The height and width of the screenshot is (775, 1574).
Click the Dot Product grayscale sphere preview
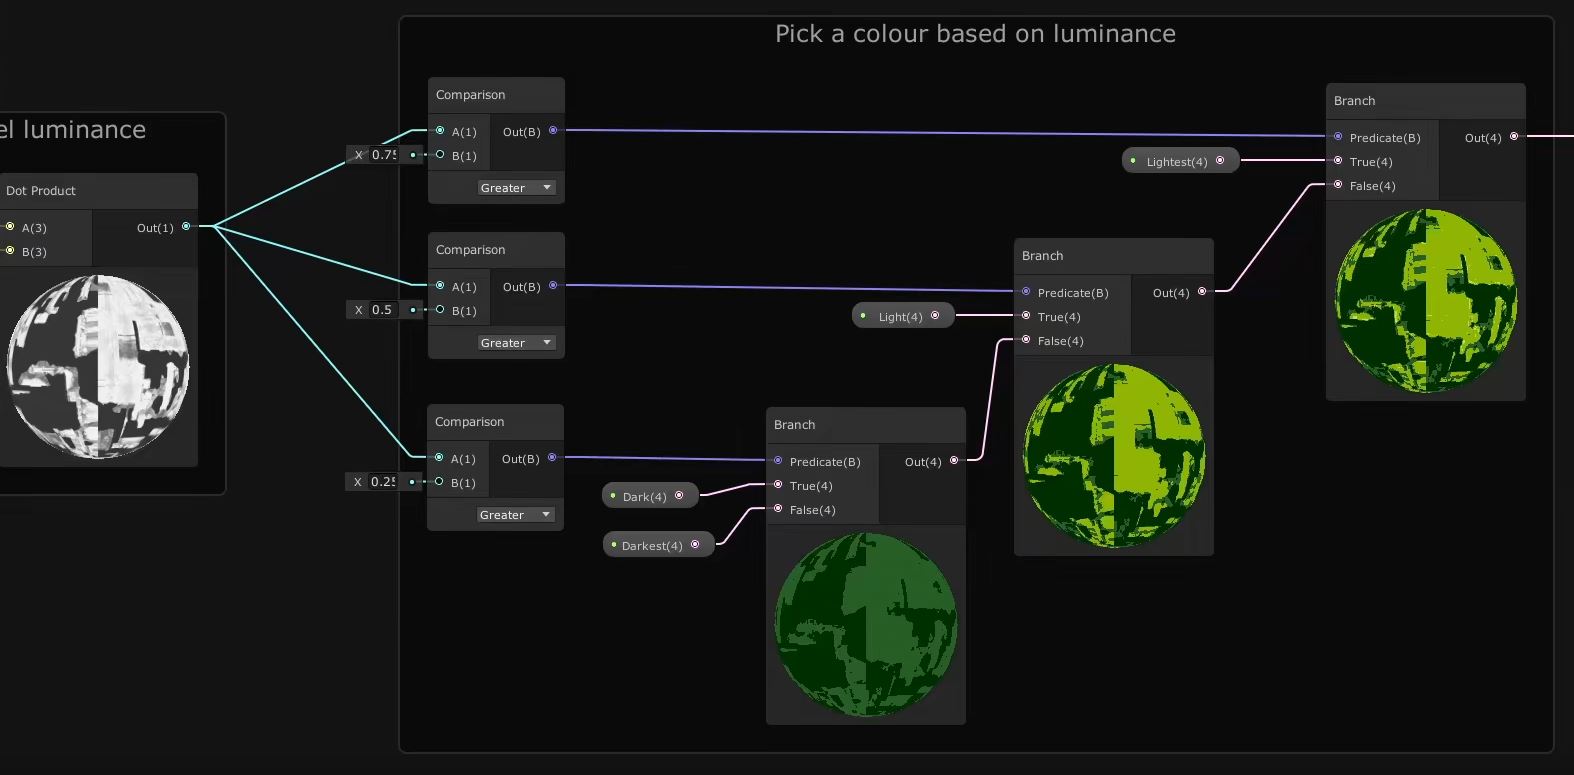pyautogui.click(x=98, y=365)
